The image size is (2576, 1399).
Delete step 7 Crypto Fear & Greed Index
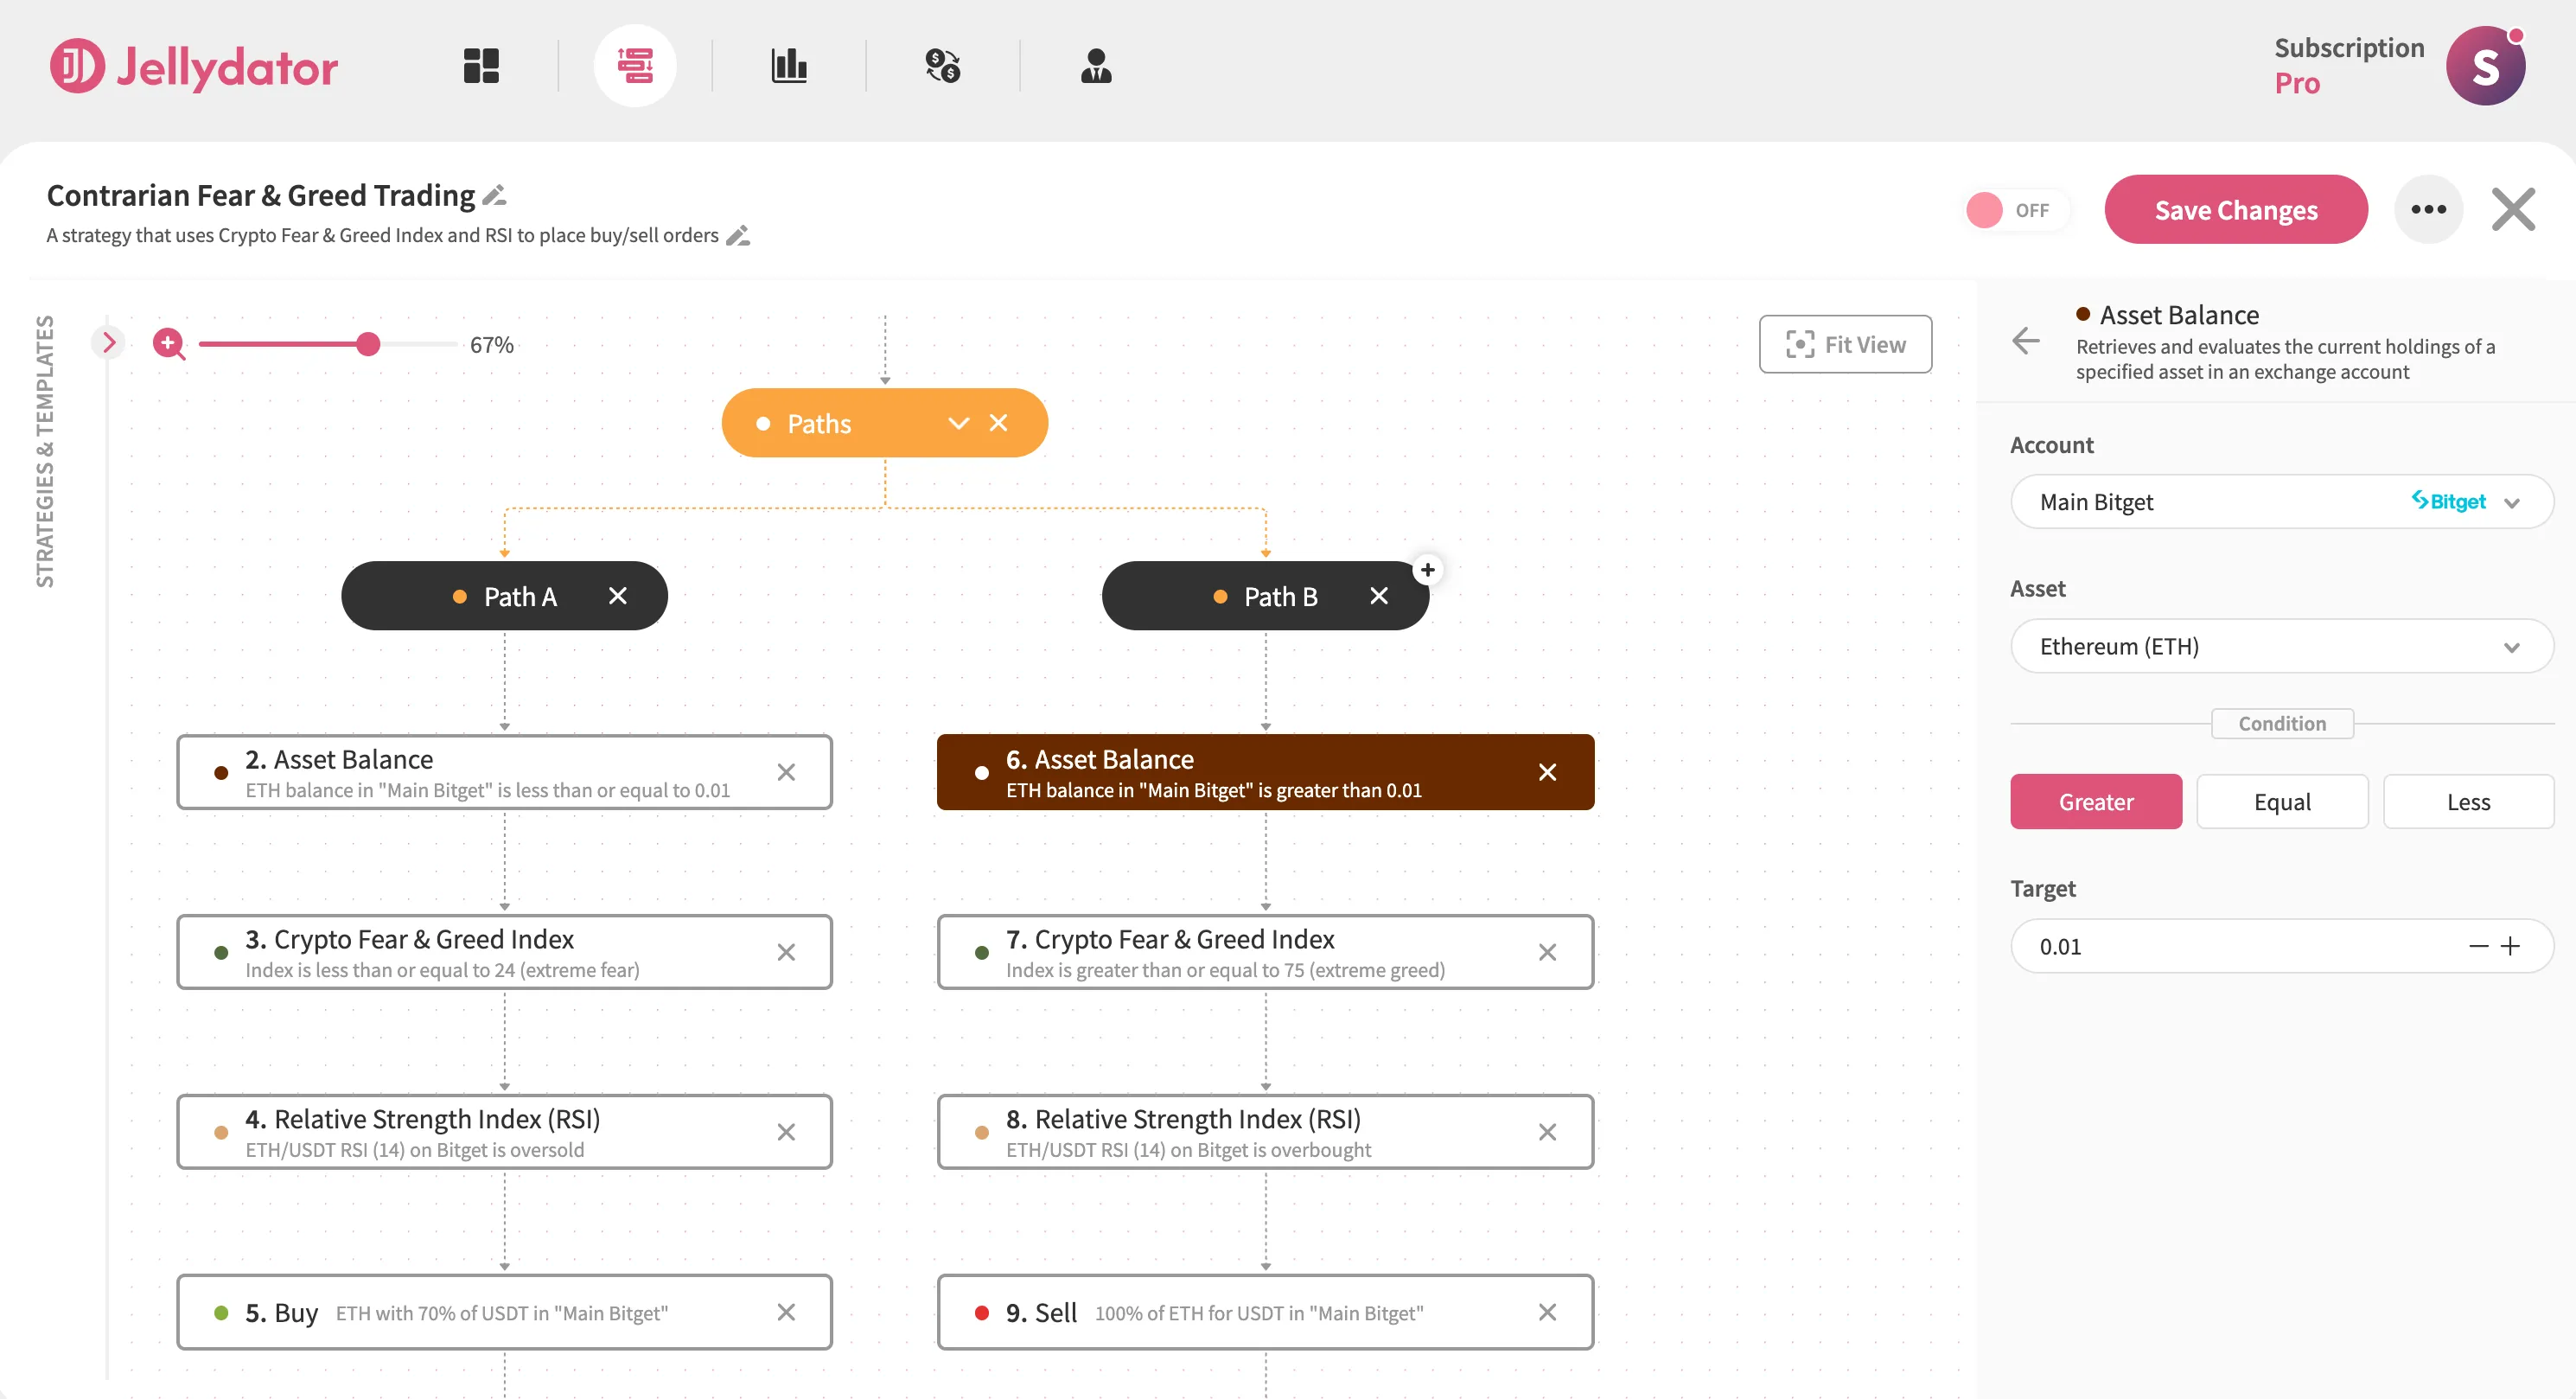[x=1547, y=952]
